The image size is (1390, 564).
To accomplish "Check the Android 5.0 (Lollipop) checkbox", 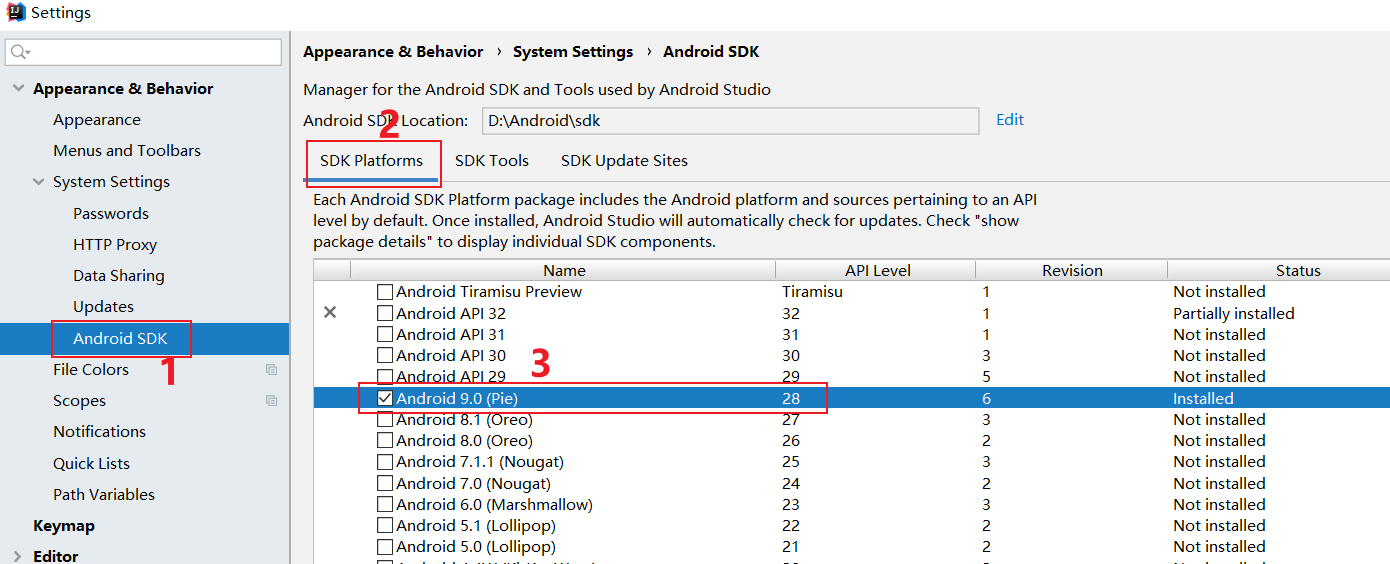I will tap(385, 547).
